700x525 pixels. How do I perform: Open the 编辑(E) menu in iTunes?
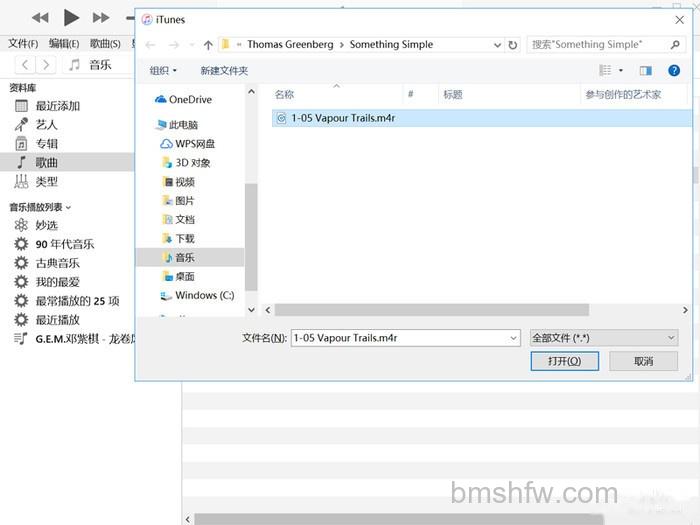(64, 44)
